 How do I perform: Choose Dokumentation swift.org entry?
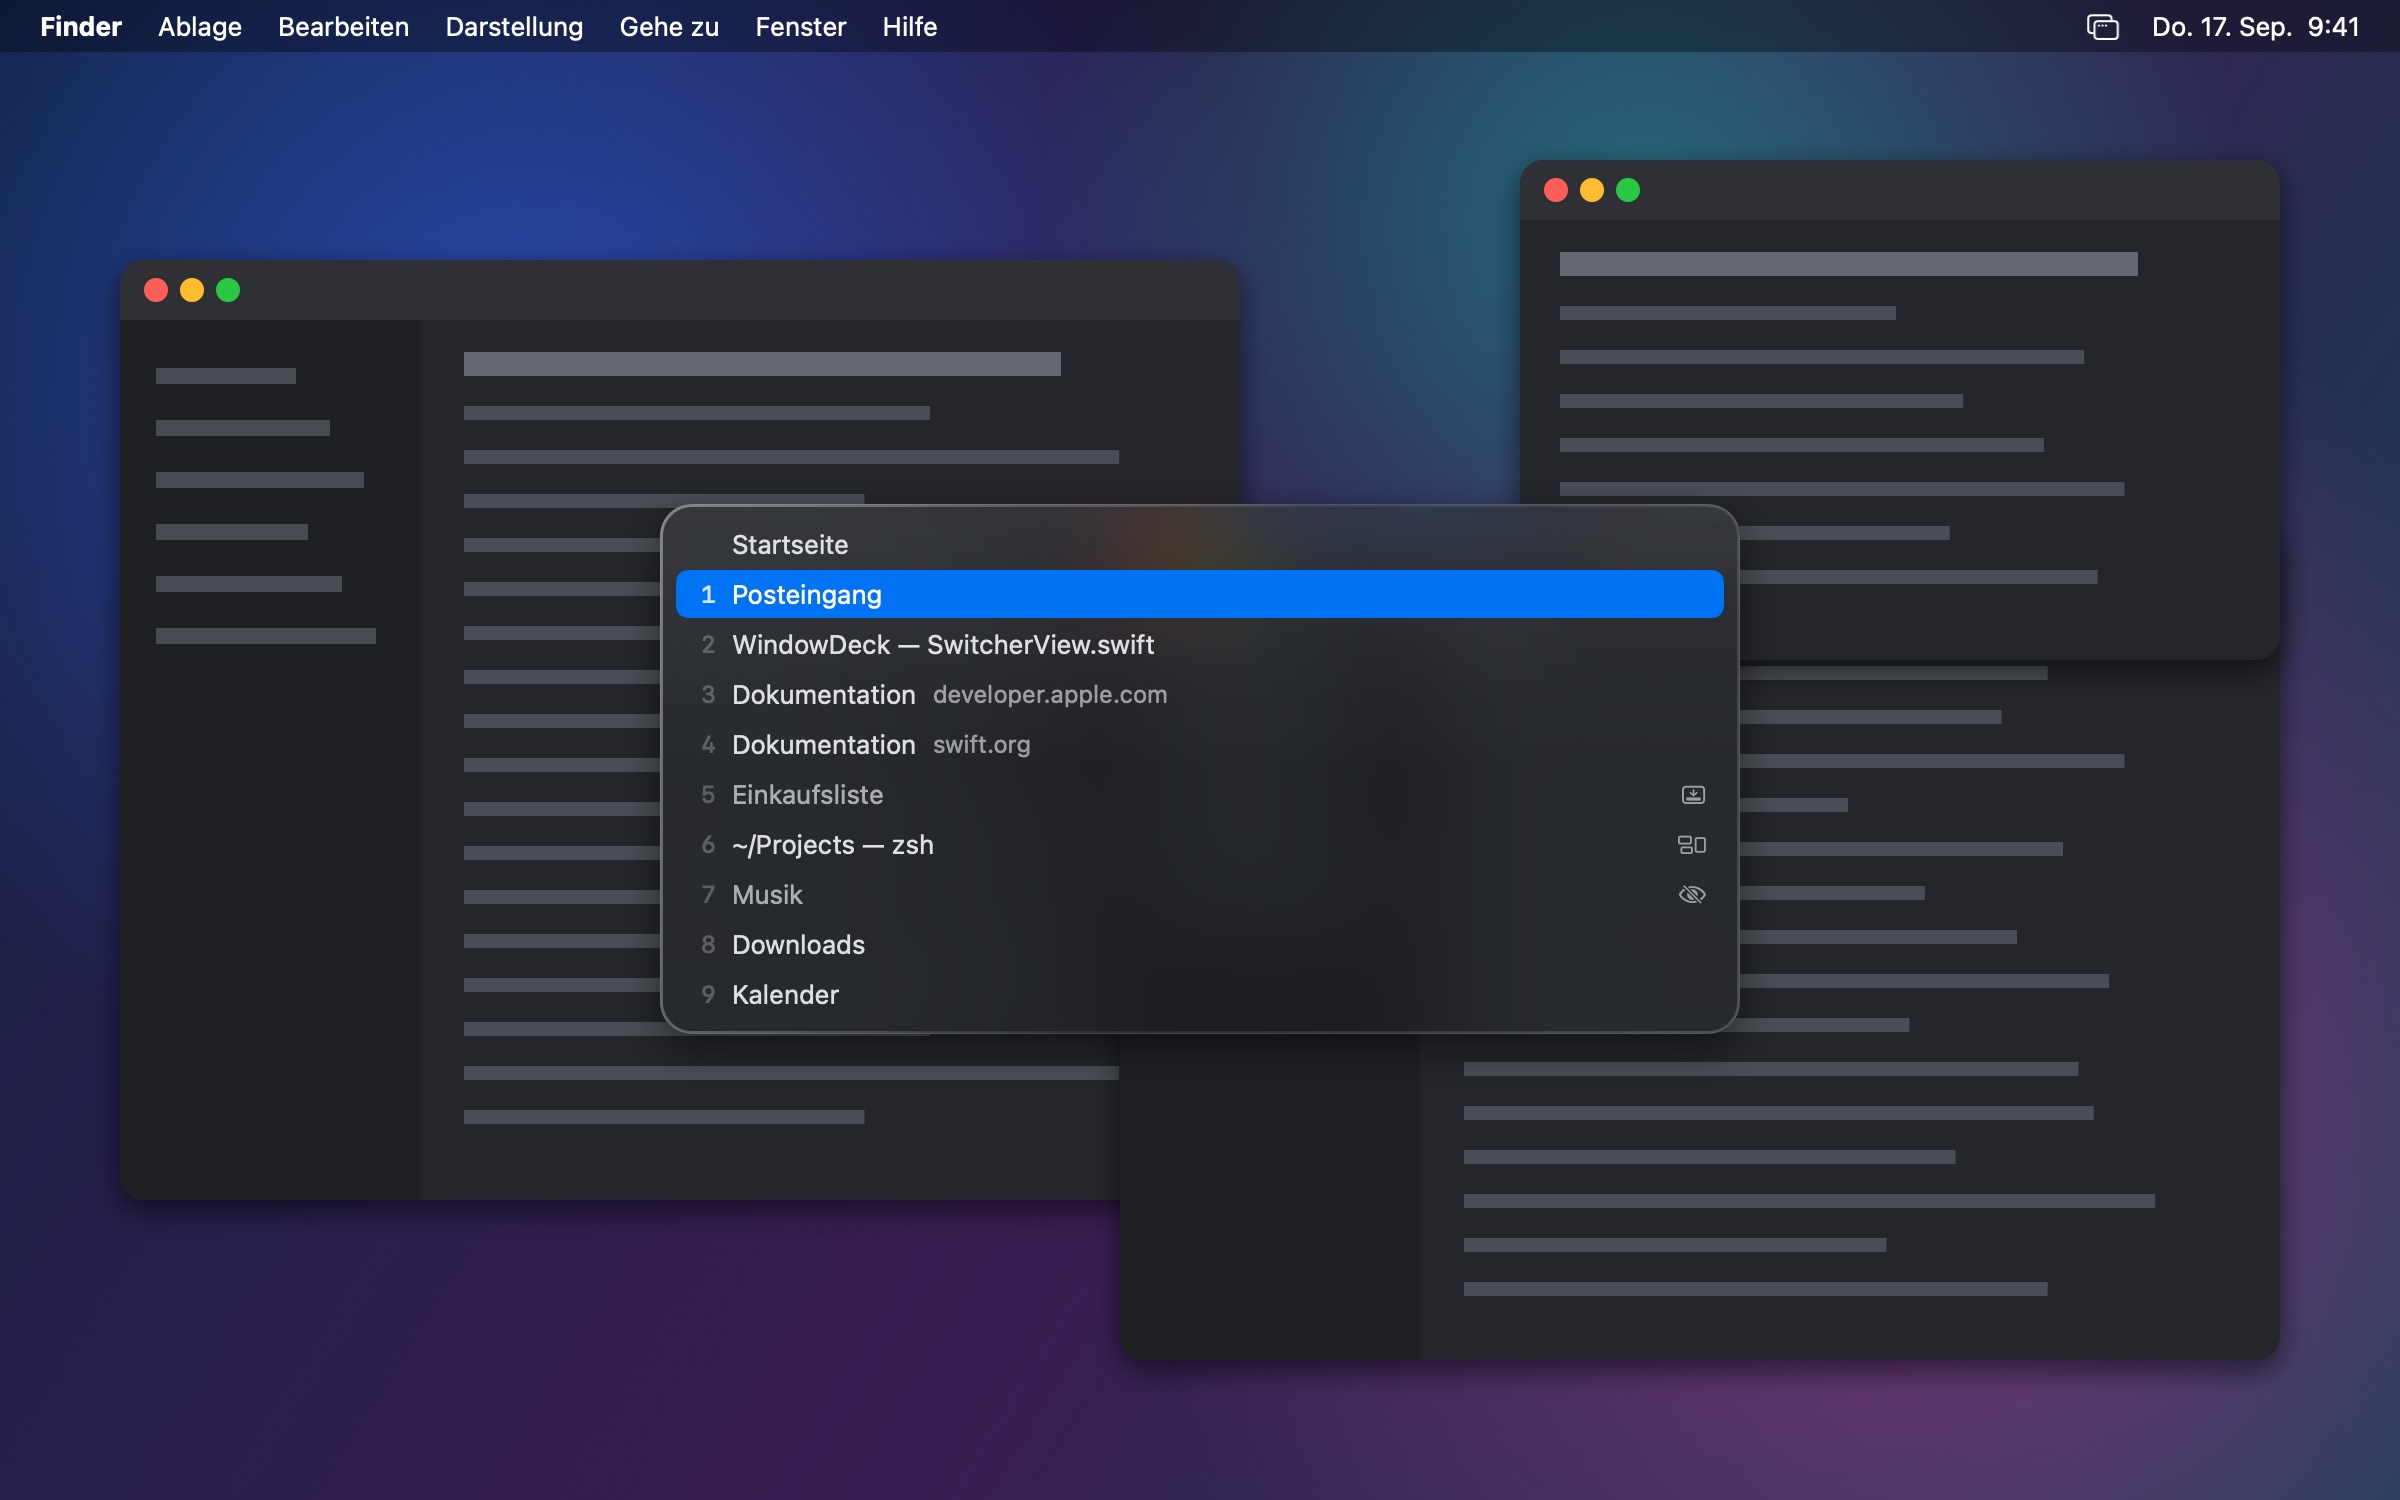(x=1200, y=745)
